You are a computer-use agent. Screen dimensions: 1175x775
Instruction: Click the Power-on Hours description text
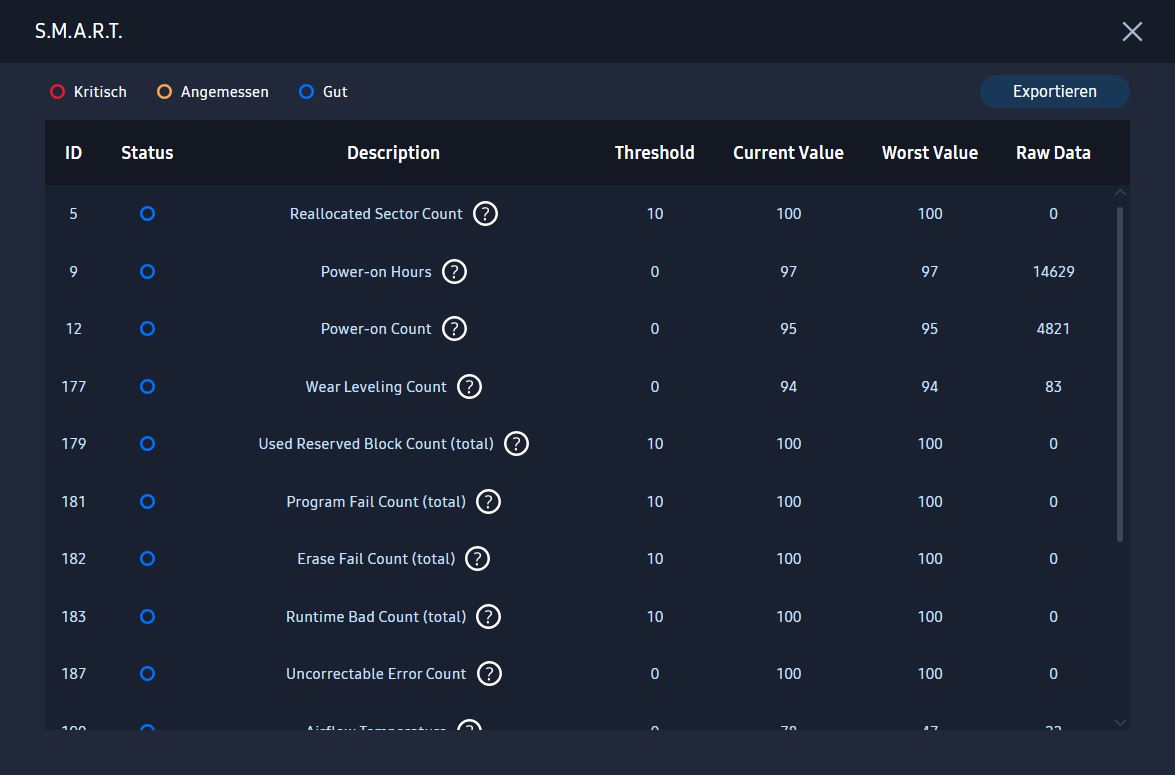376,271
